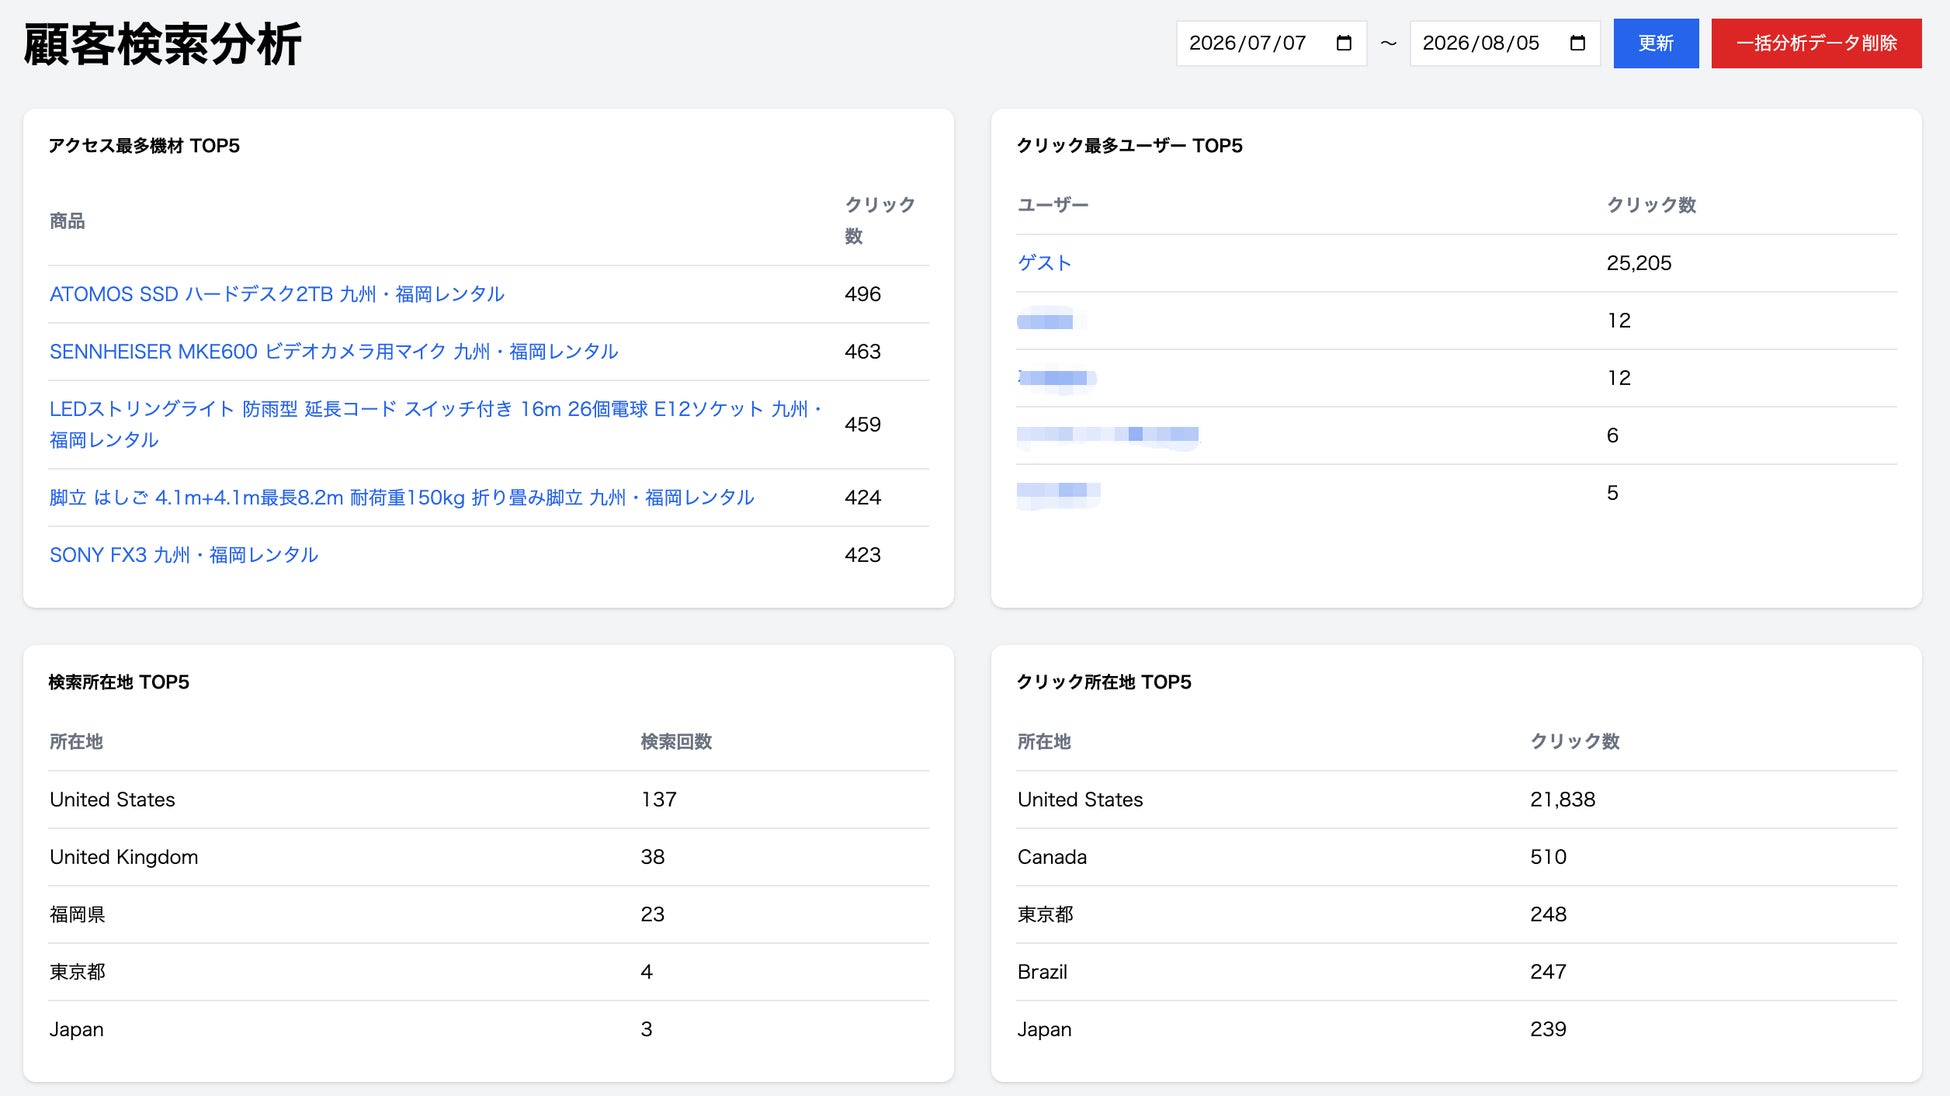Screen dimensions: 1950x1096
Task: Open SENNHEISER MKE600 ビデオカメラ用マイク link
Action: tap(334, 351)
